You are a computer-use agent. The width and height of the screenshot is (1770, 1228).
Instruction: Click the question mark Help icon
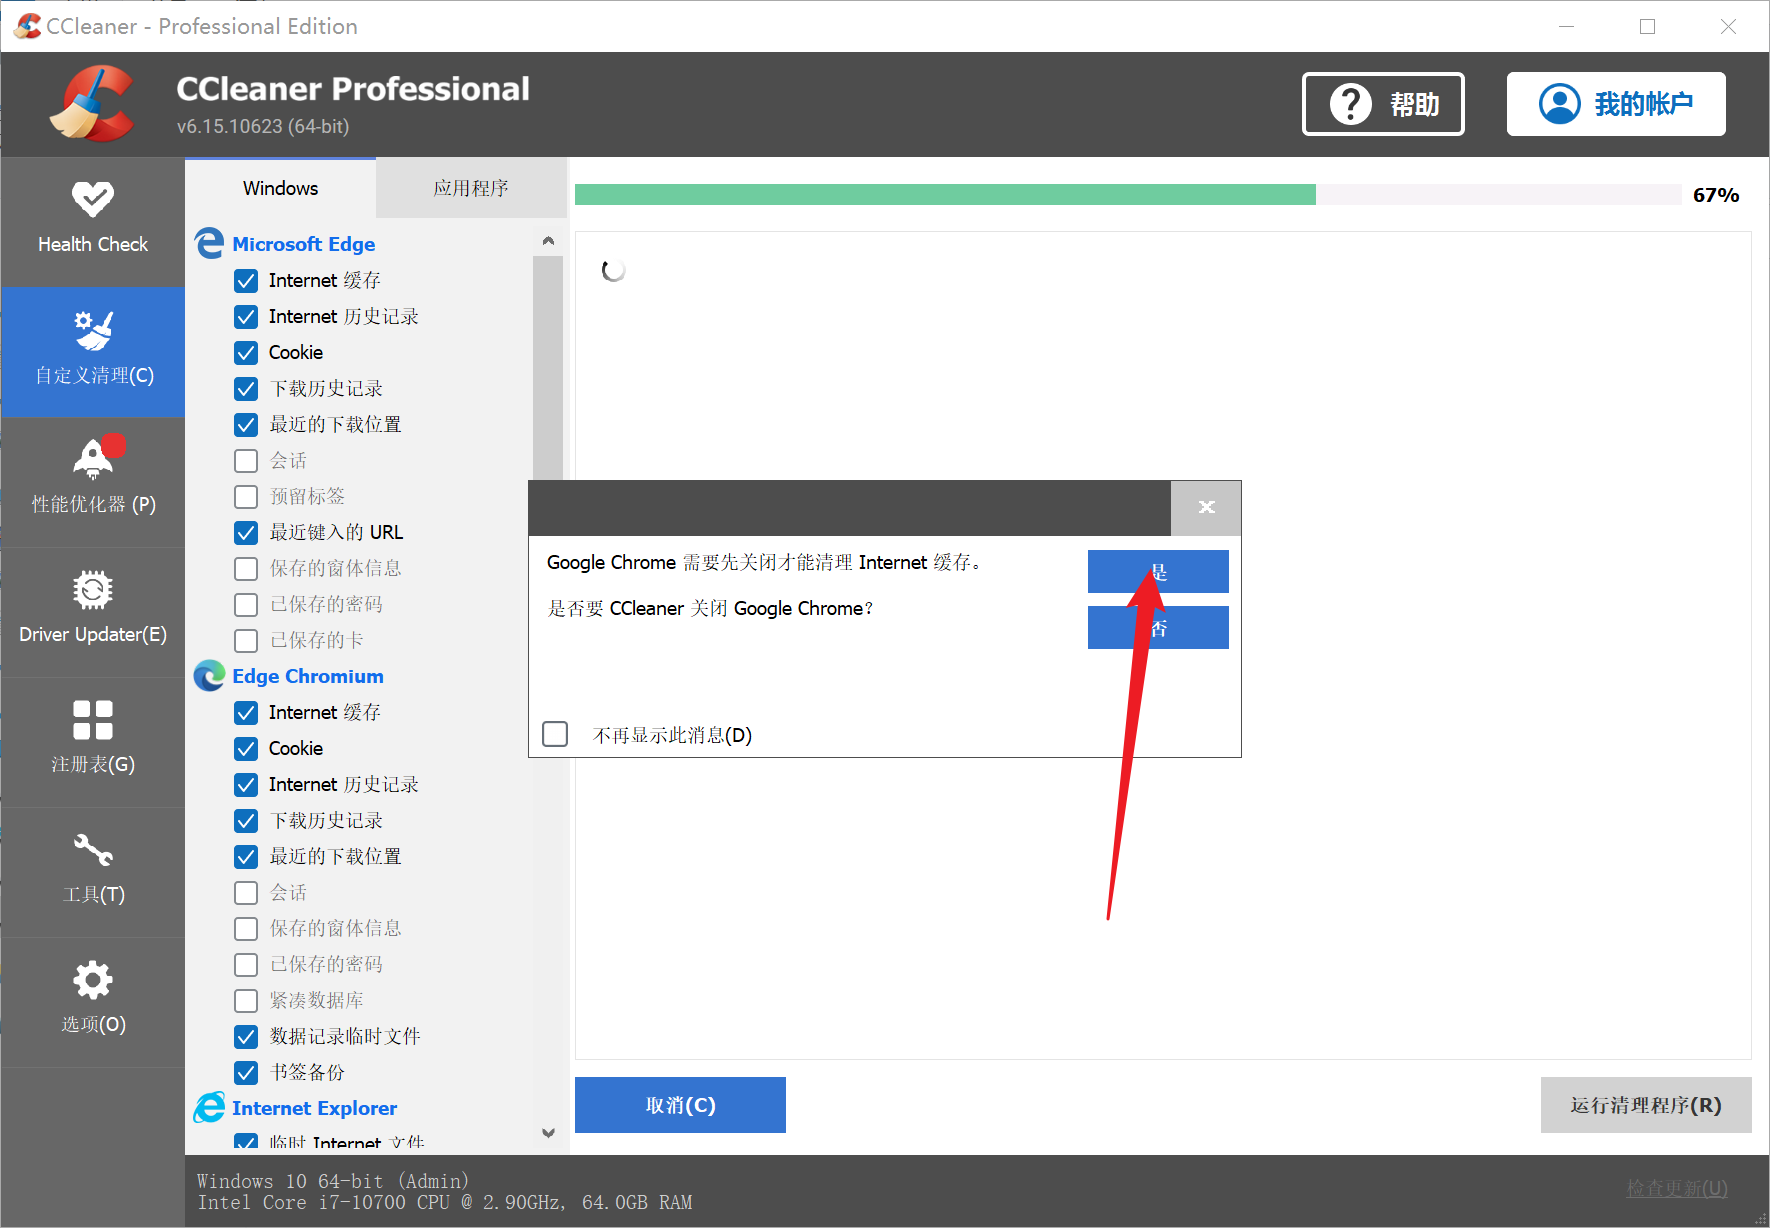click(1351, 104)
